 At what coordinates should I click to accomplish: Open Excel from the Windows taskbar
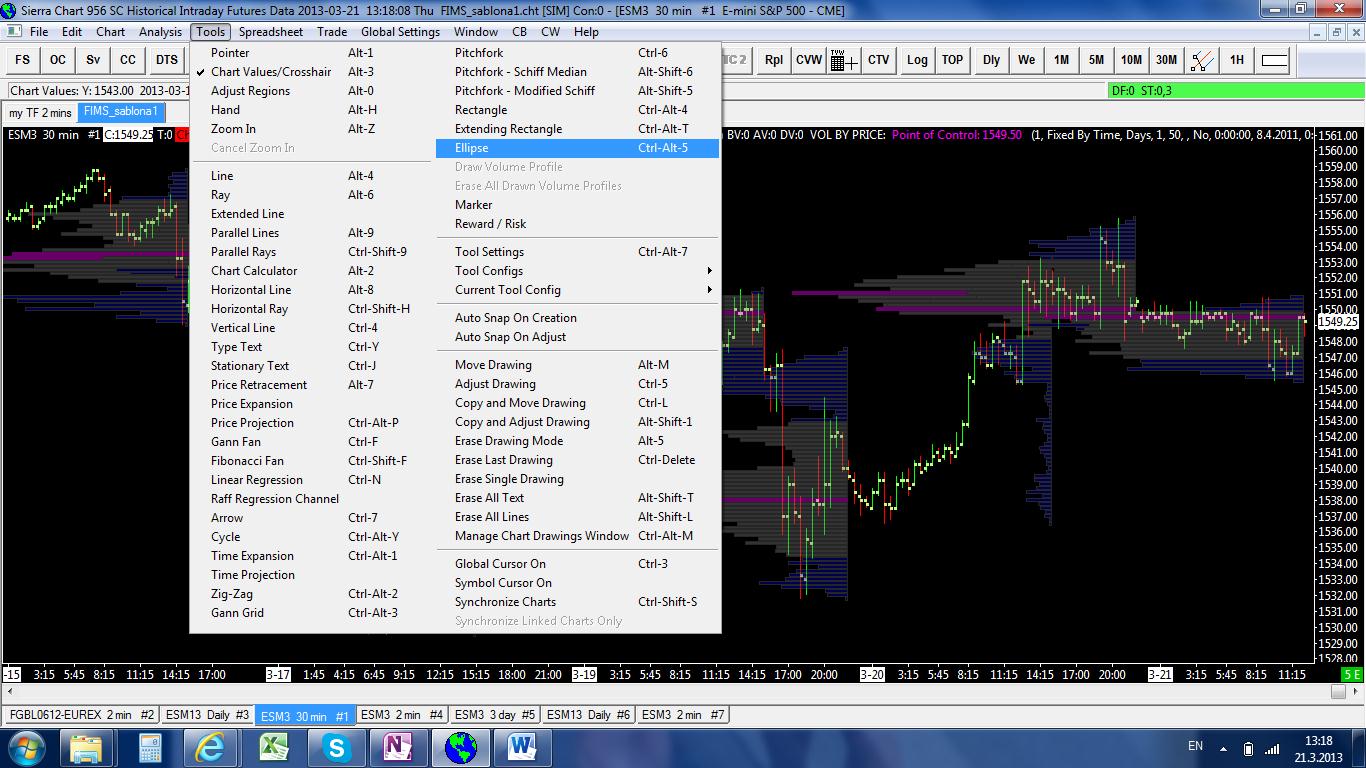tap(274, 747)
